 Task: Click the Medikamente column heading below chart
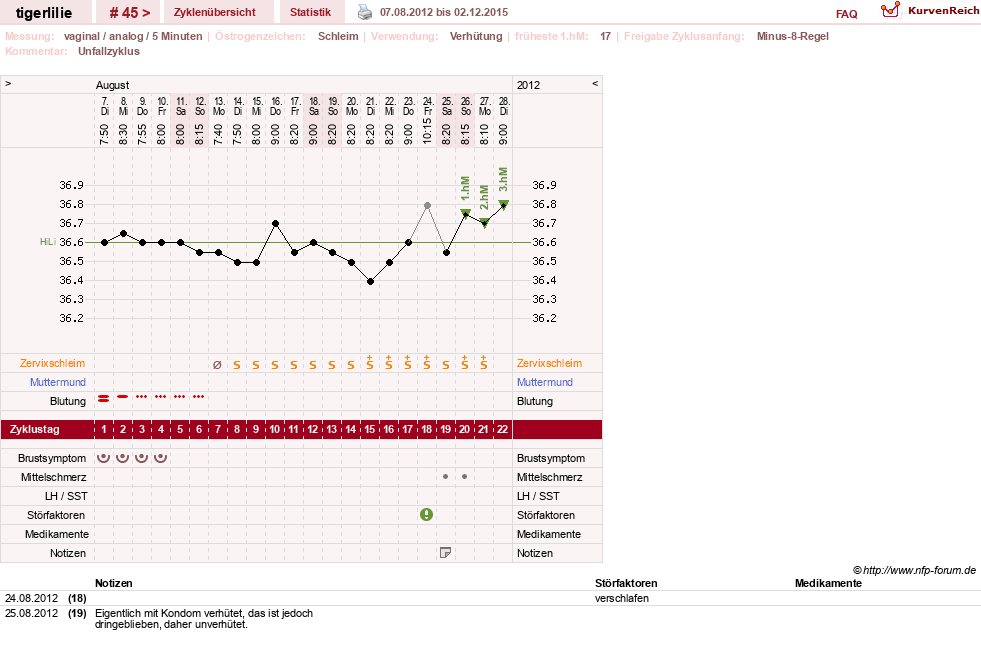(x=828, y=583)
